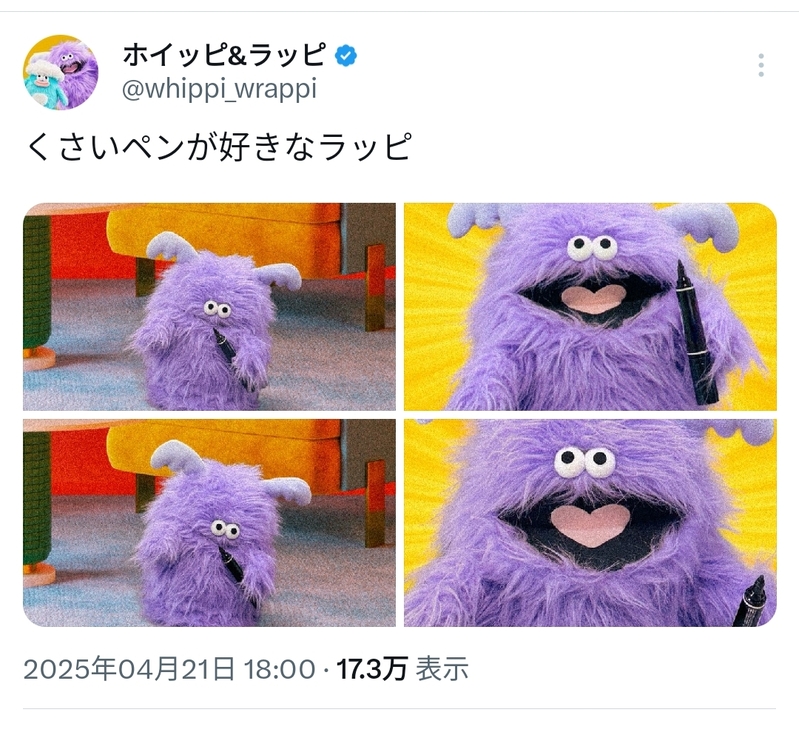The image size is (799, 732).
Task: Open the three-dot more options menu
Action: tap(760, 65)
